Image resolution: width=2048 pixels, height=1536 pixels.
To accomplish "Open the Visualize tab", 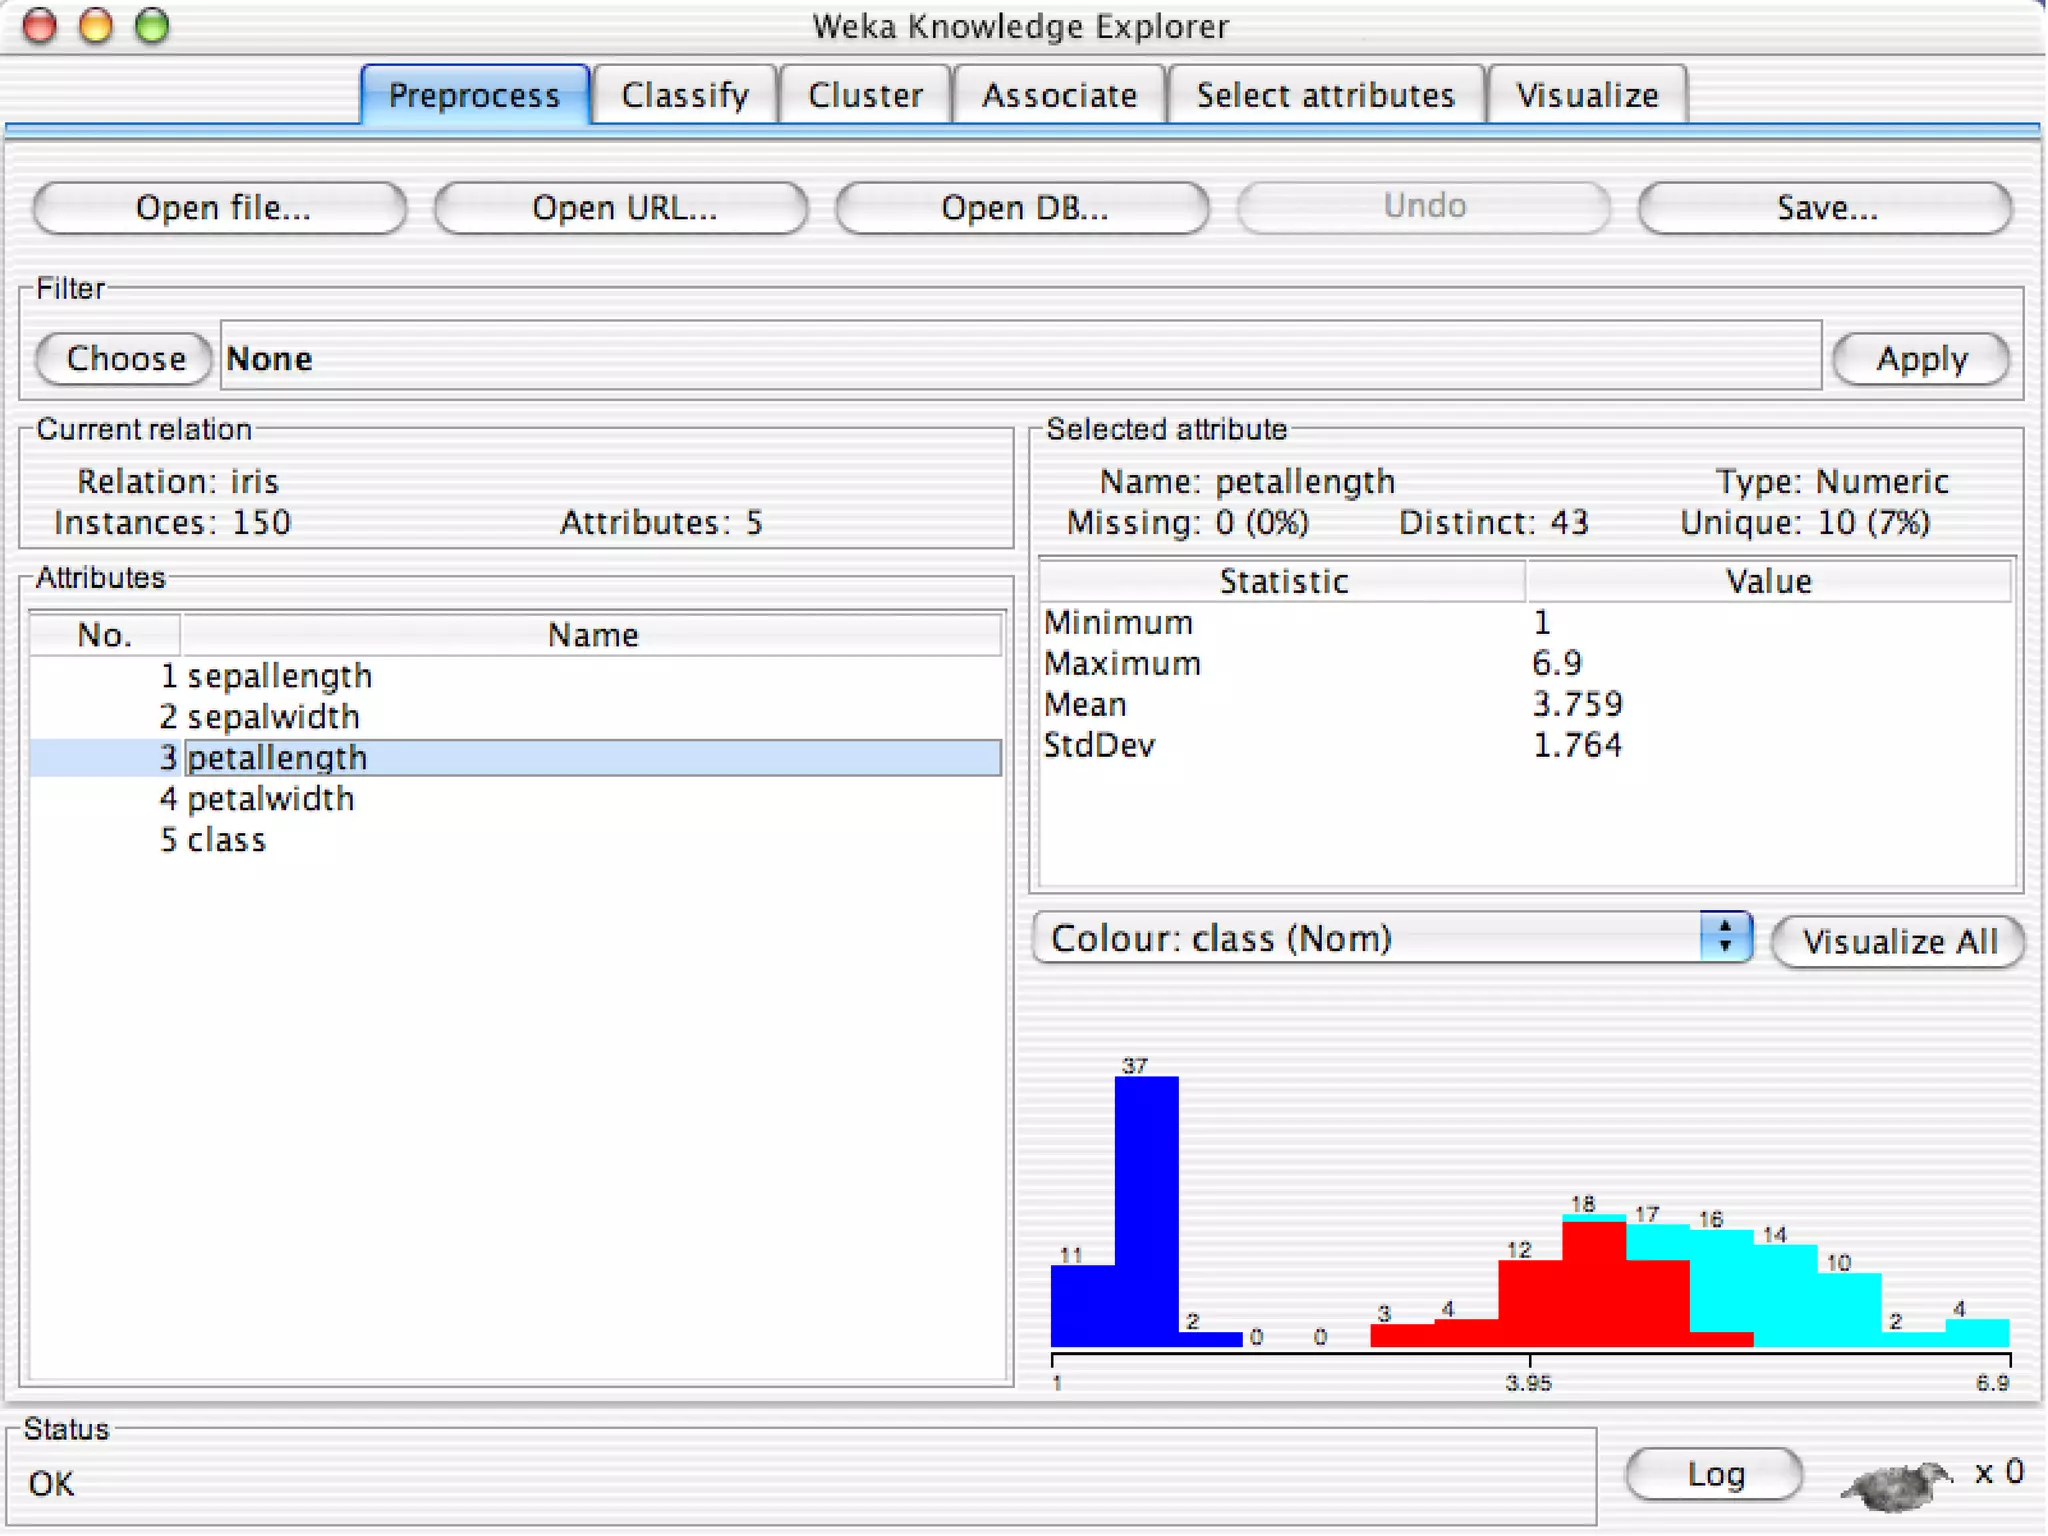I will (x=1587, y=95).
